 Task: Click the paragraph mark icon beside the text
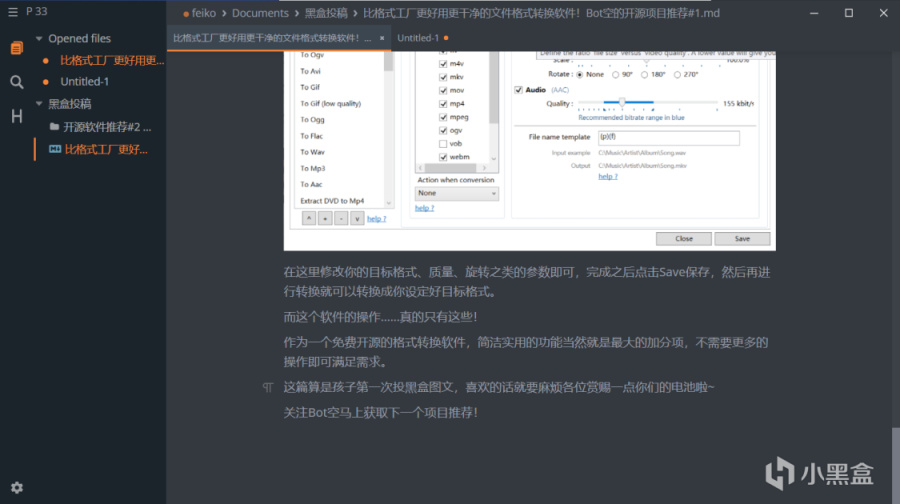[x=268, y=387]
